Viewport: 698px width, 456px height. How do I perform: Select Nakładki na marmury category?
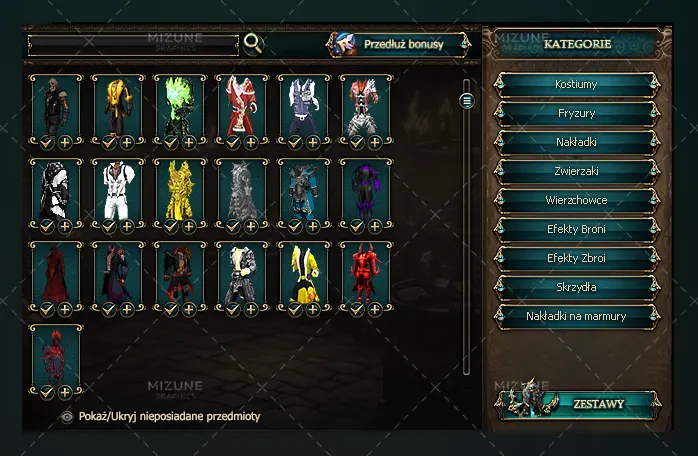point(576,316)
